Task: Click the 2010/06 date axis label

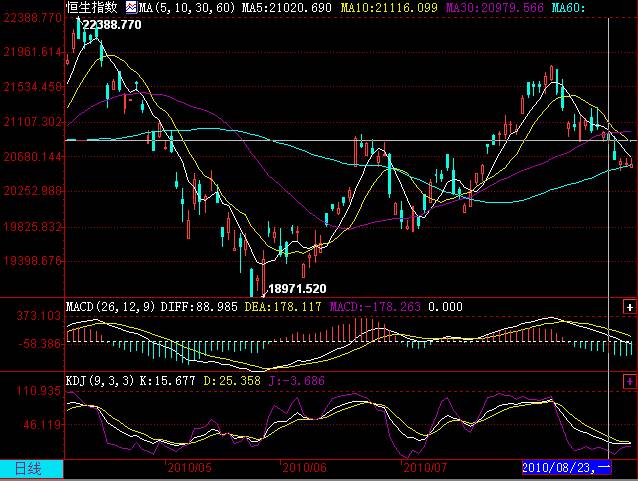Action: pyautogui.click(x=304, y=468)
